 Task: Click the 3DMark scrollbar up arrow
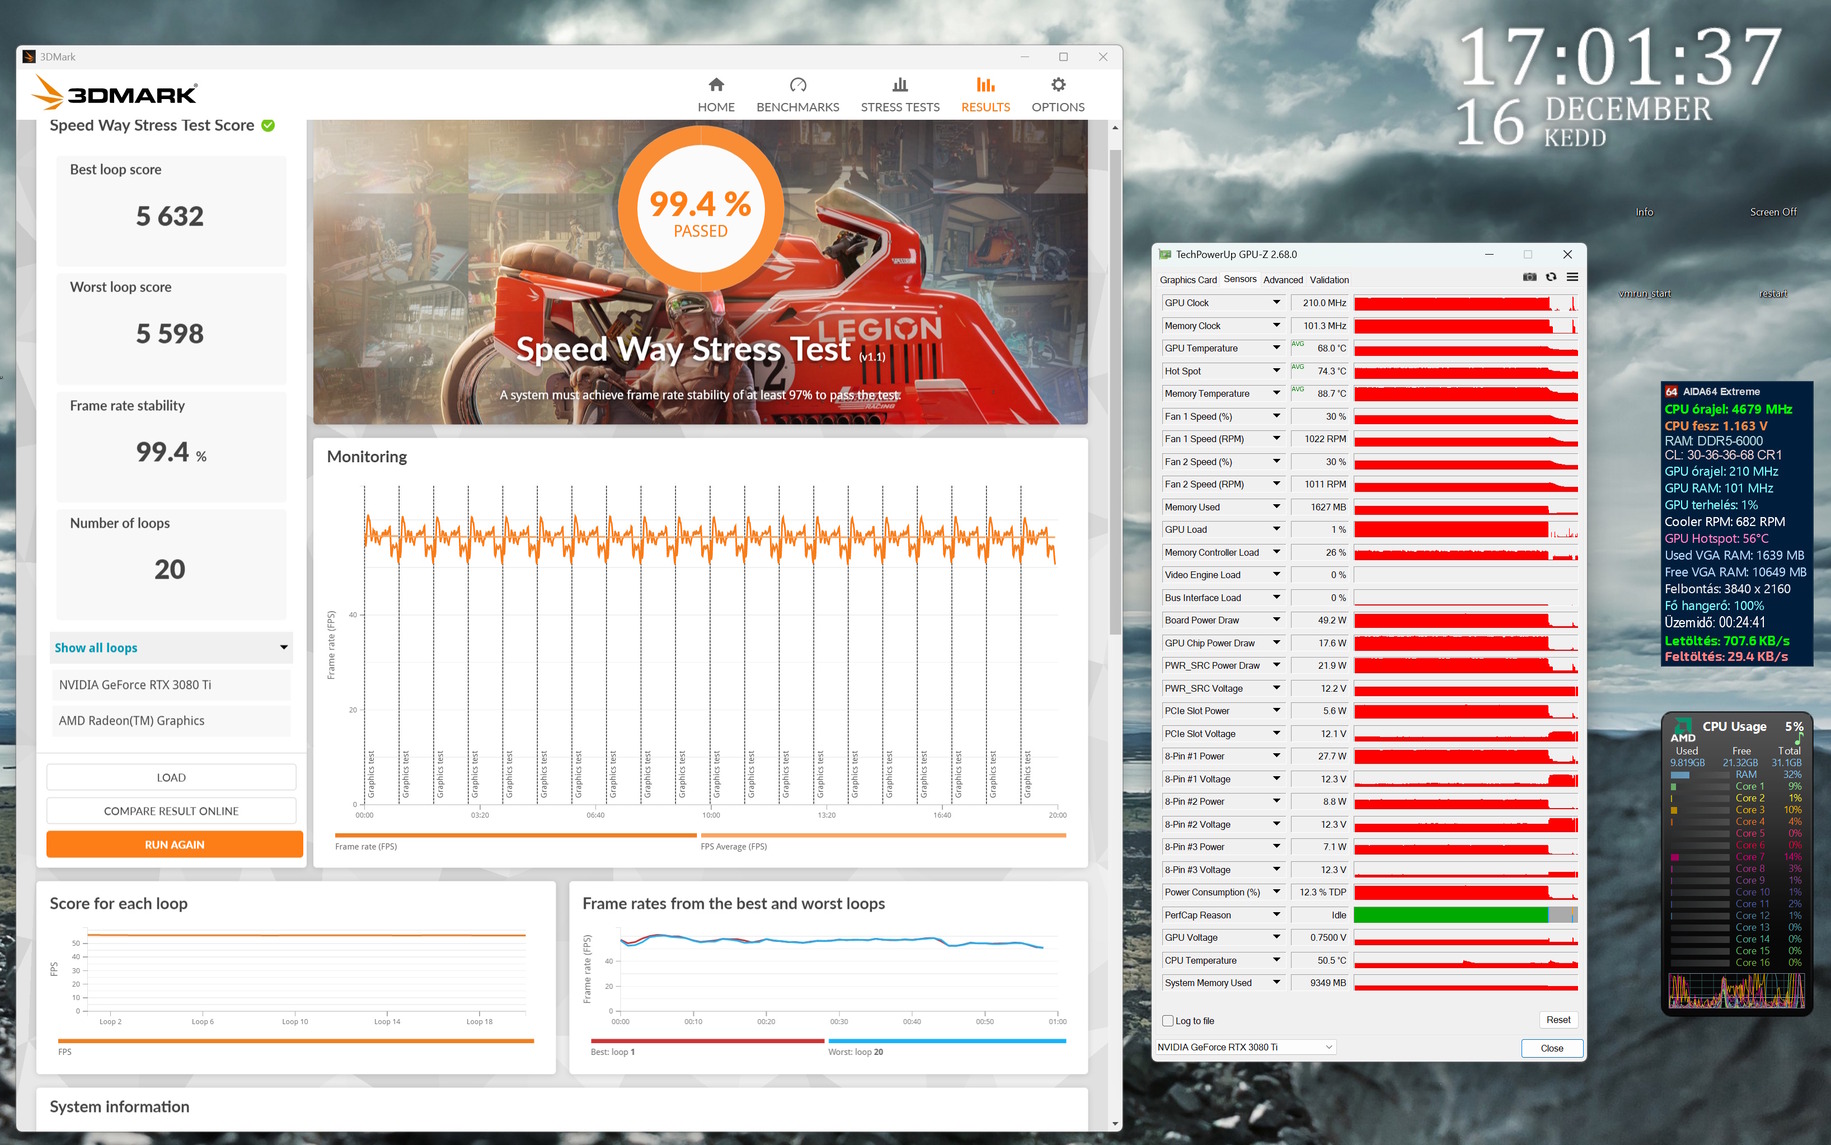point(1115,128)
